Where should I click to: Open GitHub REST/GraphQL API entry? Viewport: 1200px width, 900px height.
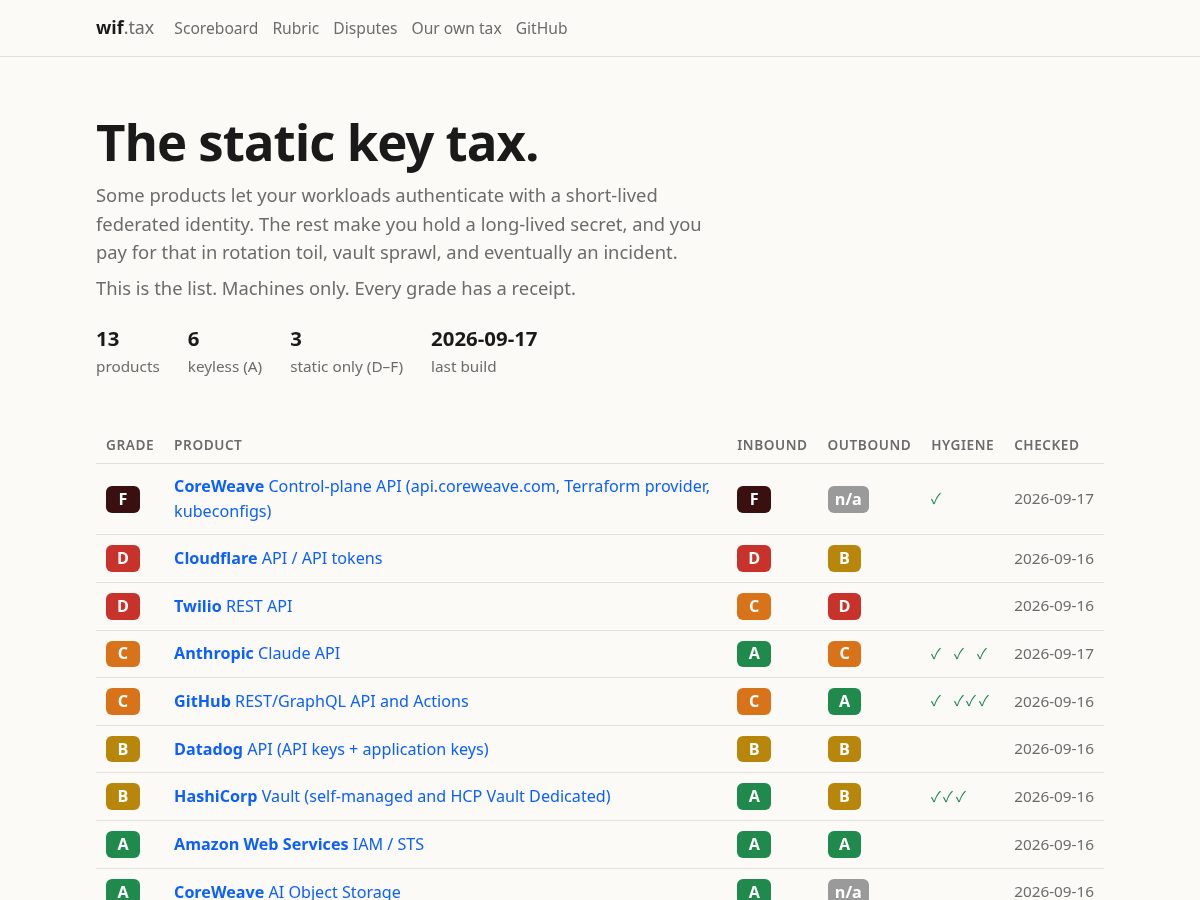pos(321,701)
